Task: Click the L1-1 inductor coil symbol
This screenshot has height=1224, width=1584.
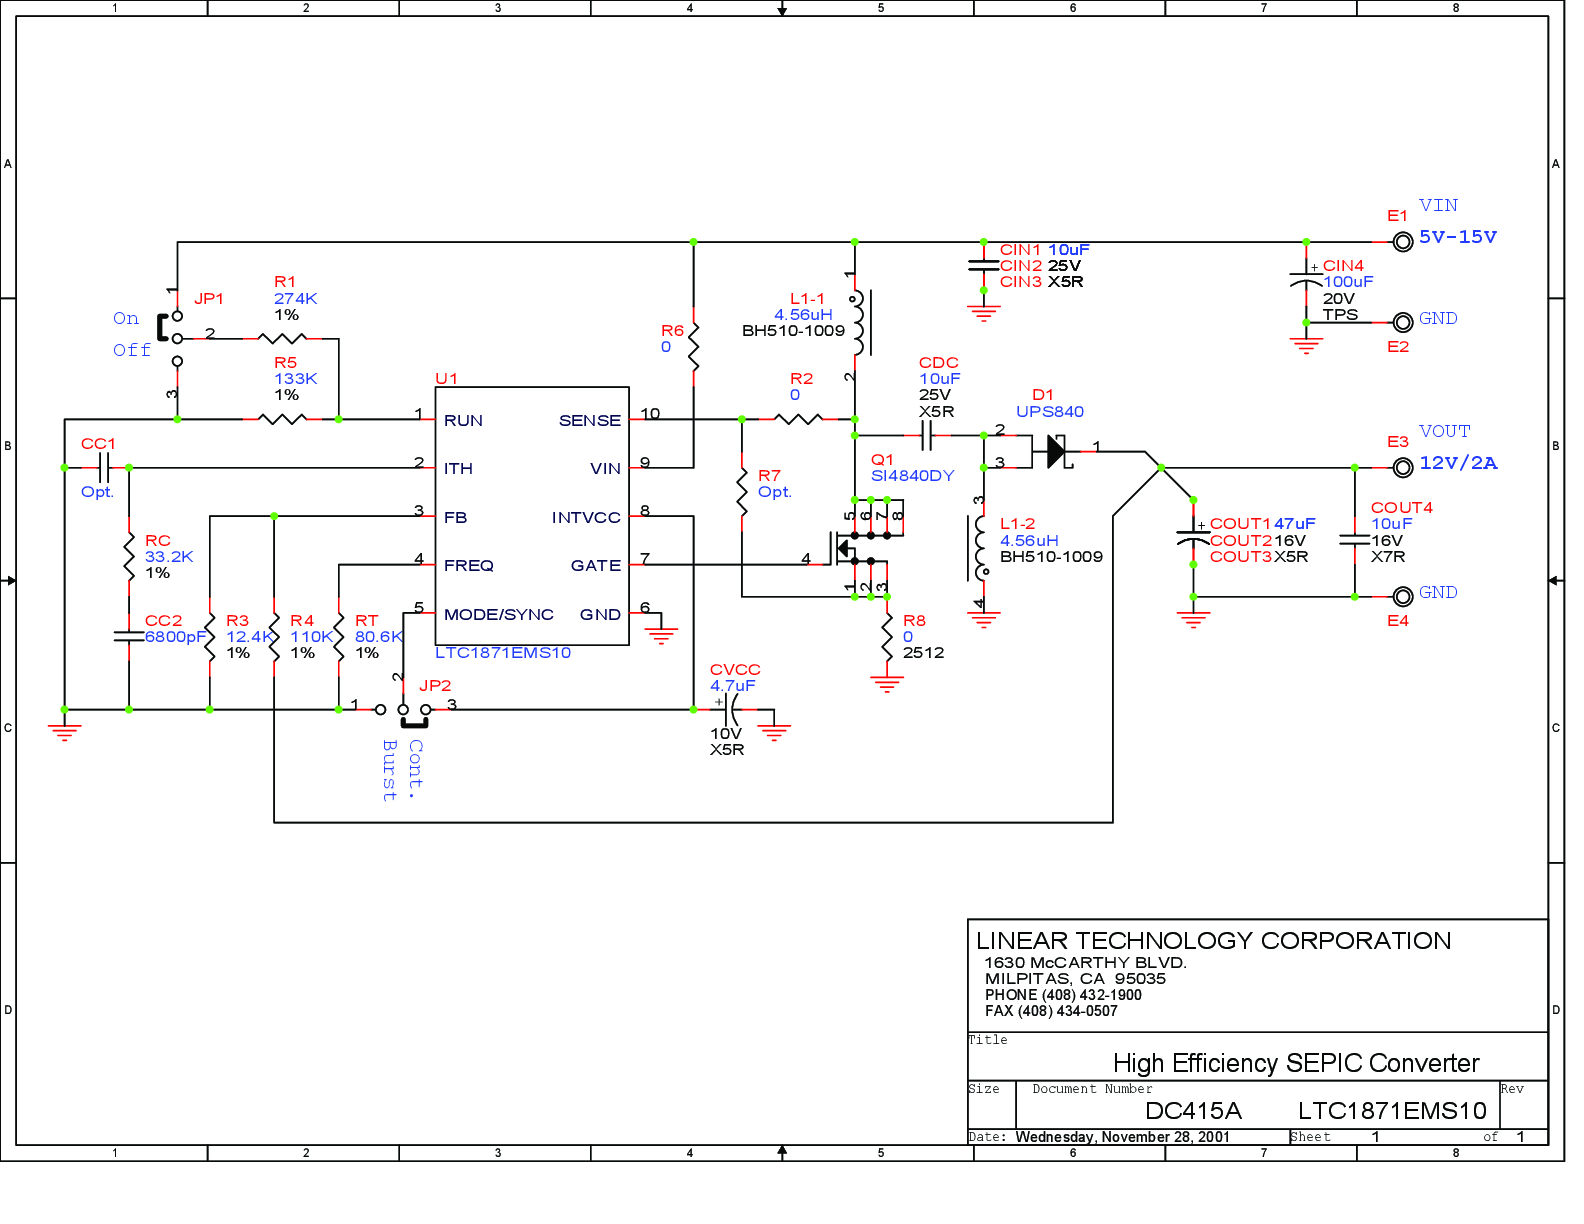Action: pyautogui.click(x=860, y=322)
